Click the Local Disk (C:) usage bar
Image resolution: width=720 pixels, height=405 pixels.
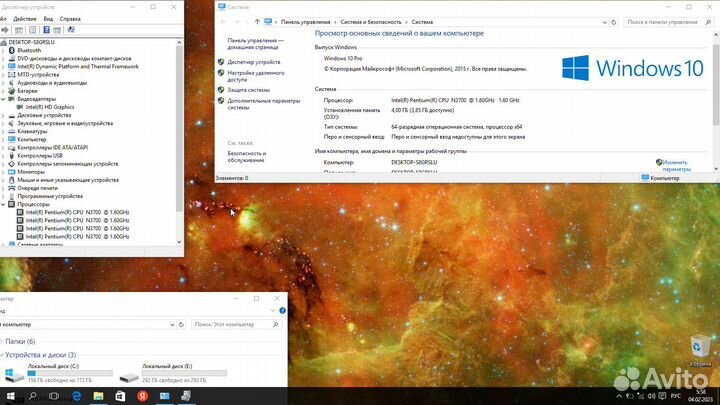[70, 373]
